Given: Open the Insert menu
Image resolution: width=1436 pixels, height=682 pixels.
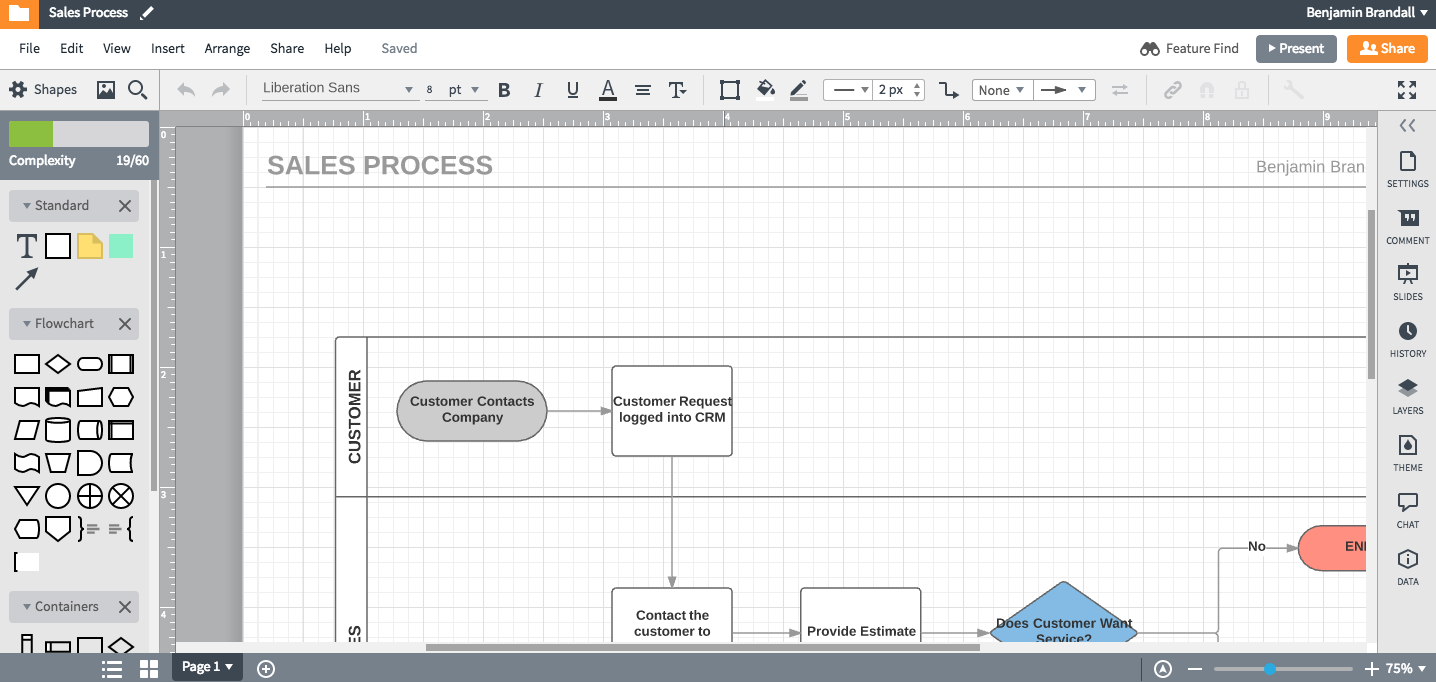Looking at the screenshot, I should tap(168, 48).
